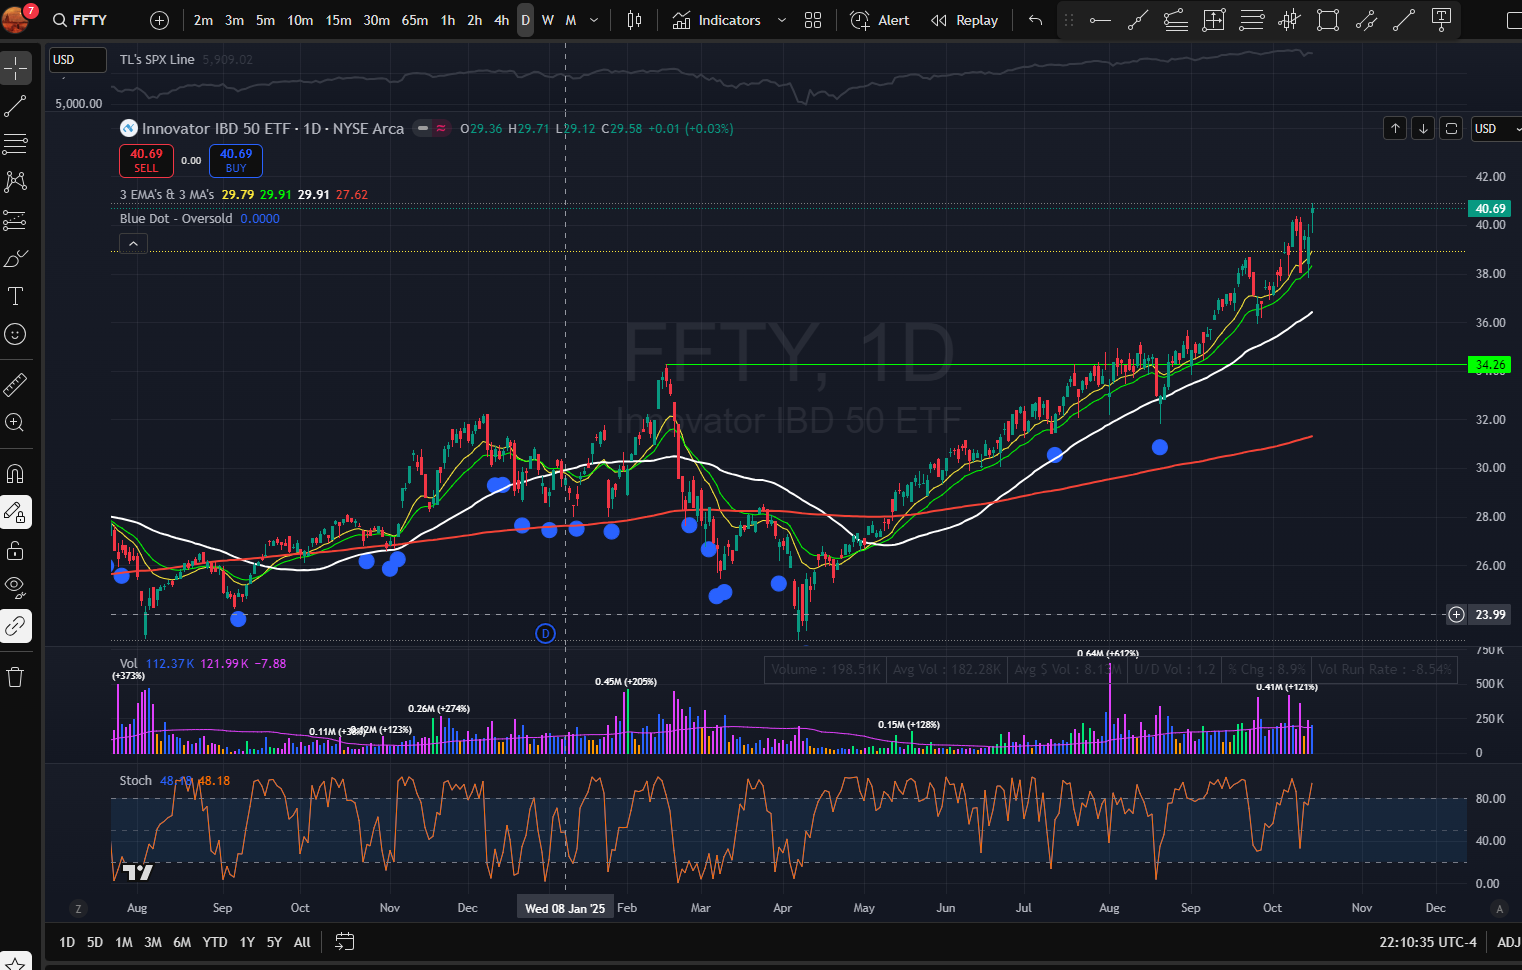The height and width of the screenshot is (970, 1522).
Task: Toggle Magnet mode
Action: tap(16, 474)
